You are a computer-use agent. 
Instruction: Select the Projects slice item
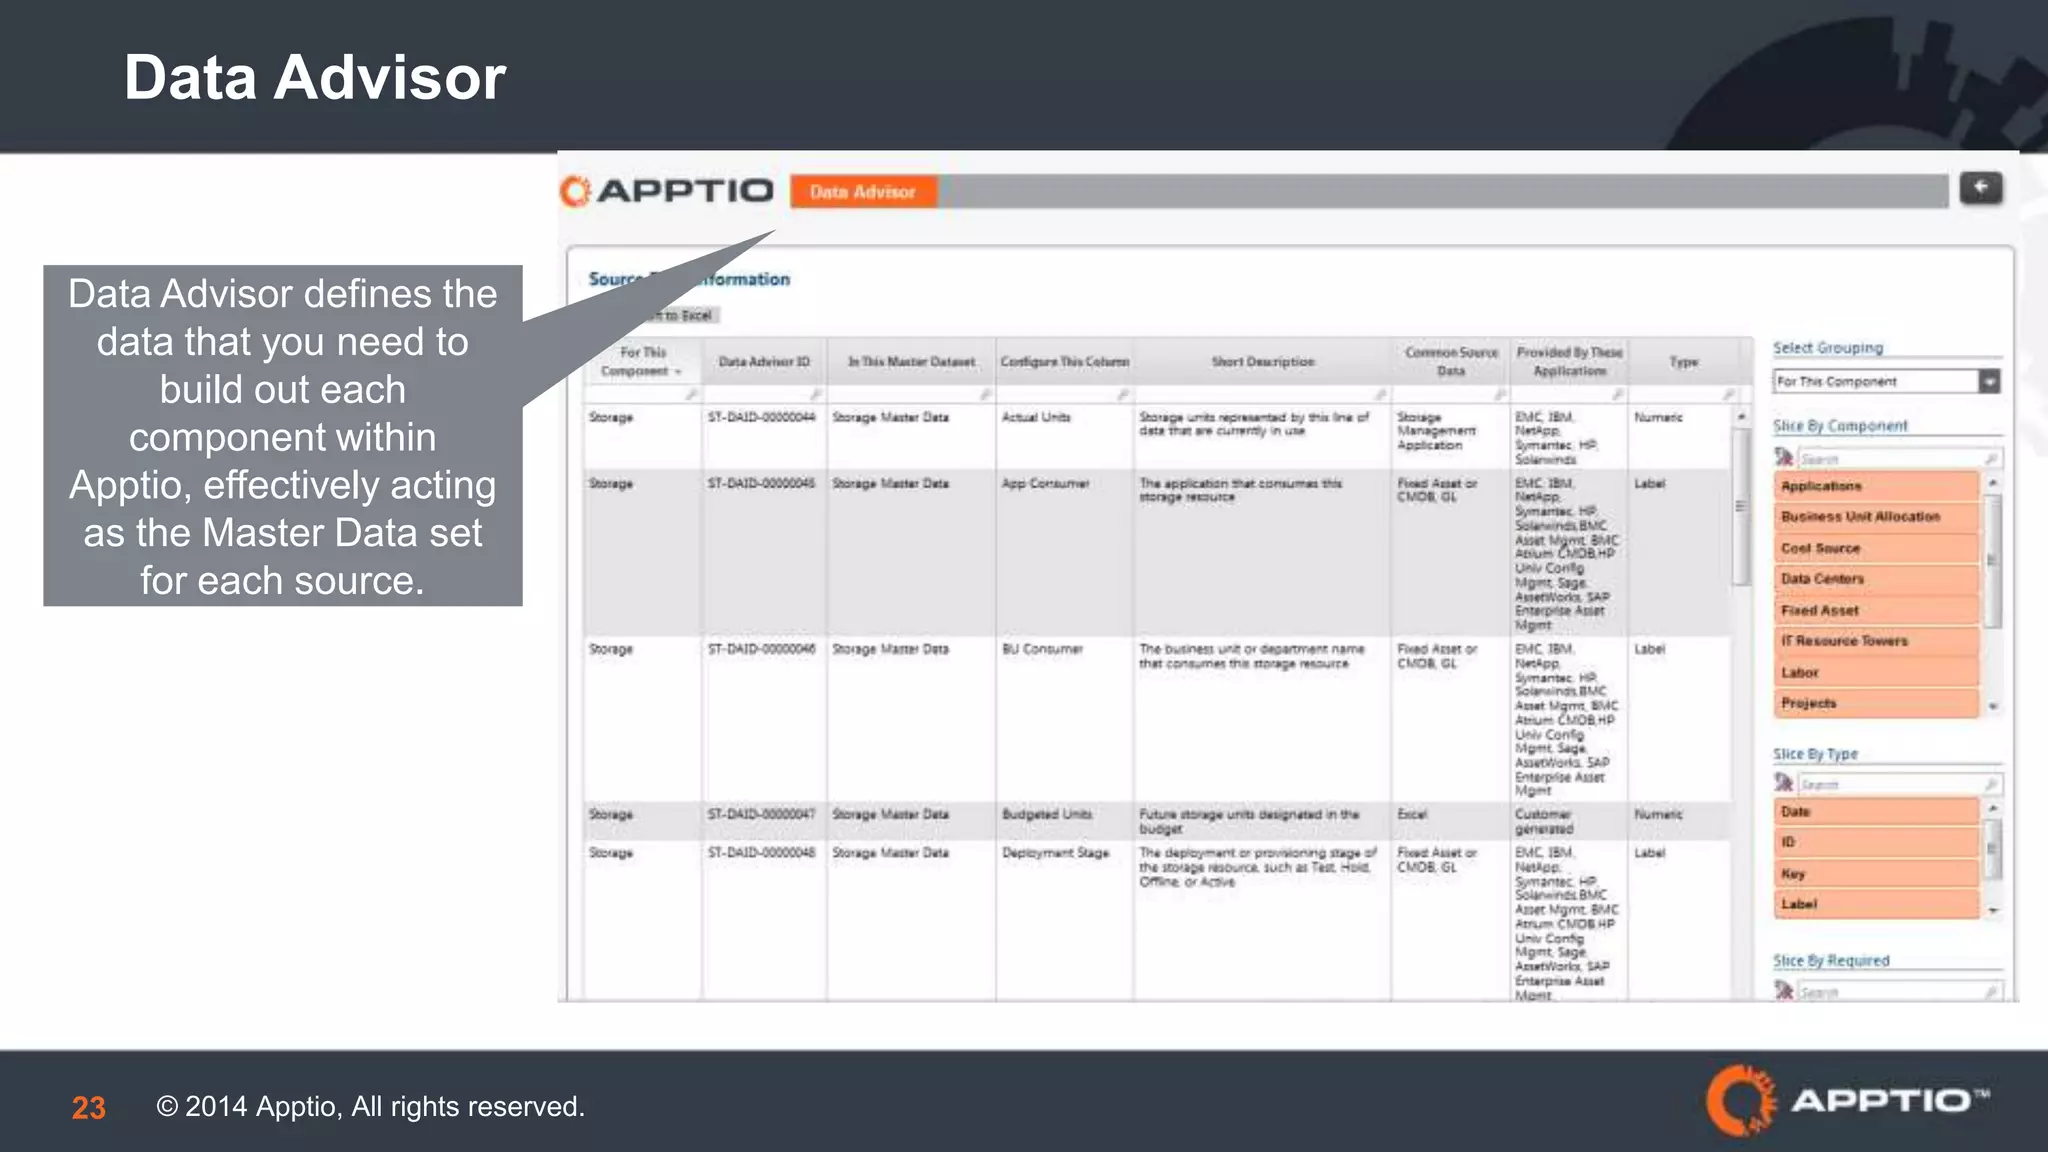1877,703
